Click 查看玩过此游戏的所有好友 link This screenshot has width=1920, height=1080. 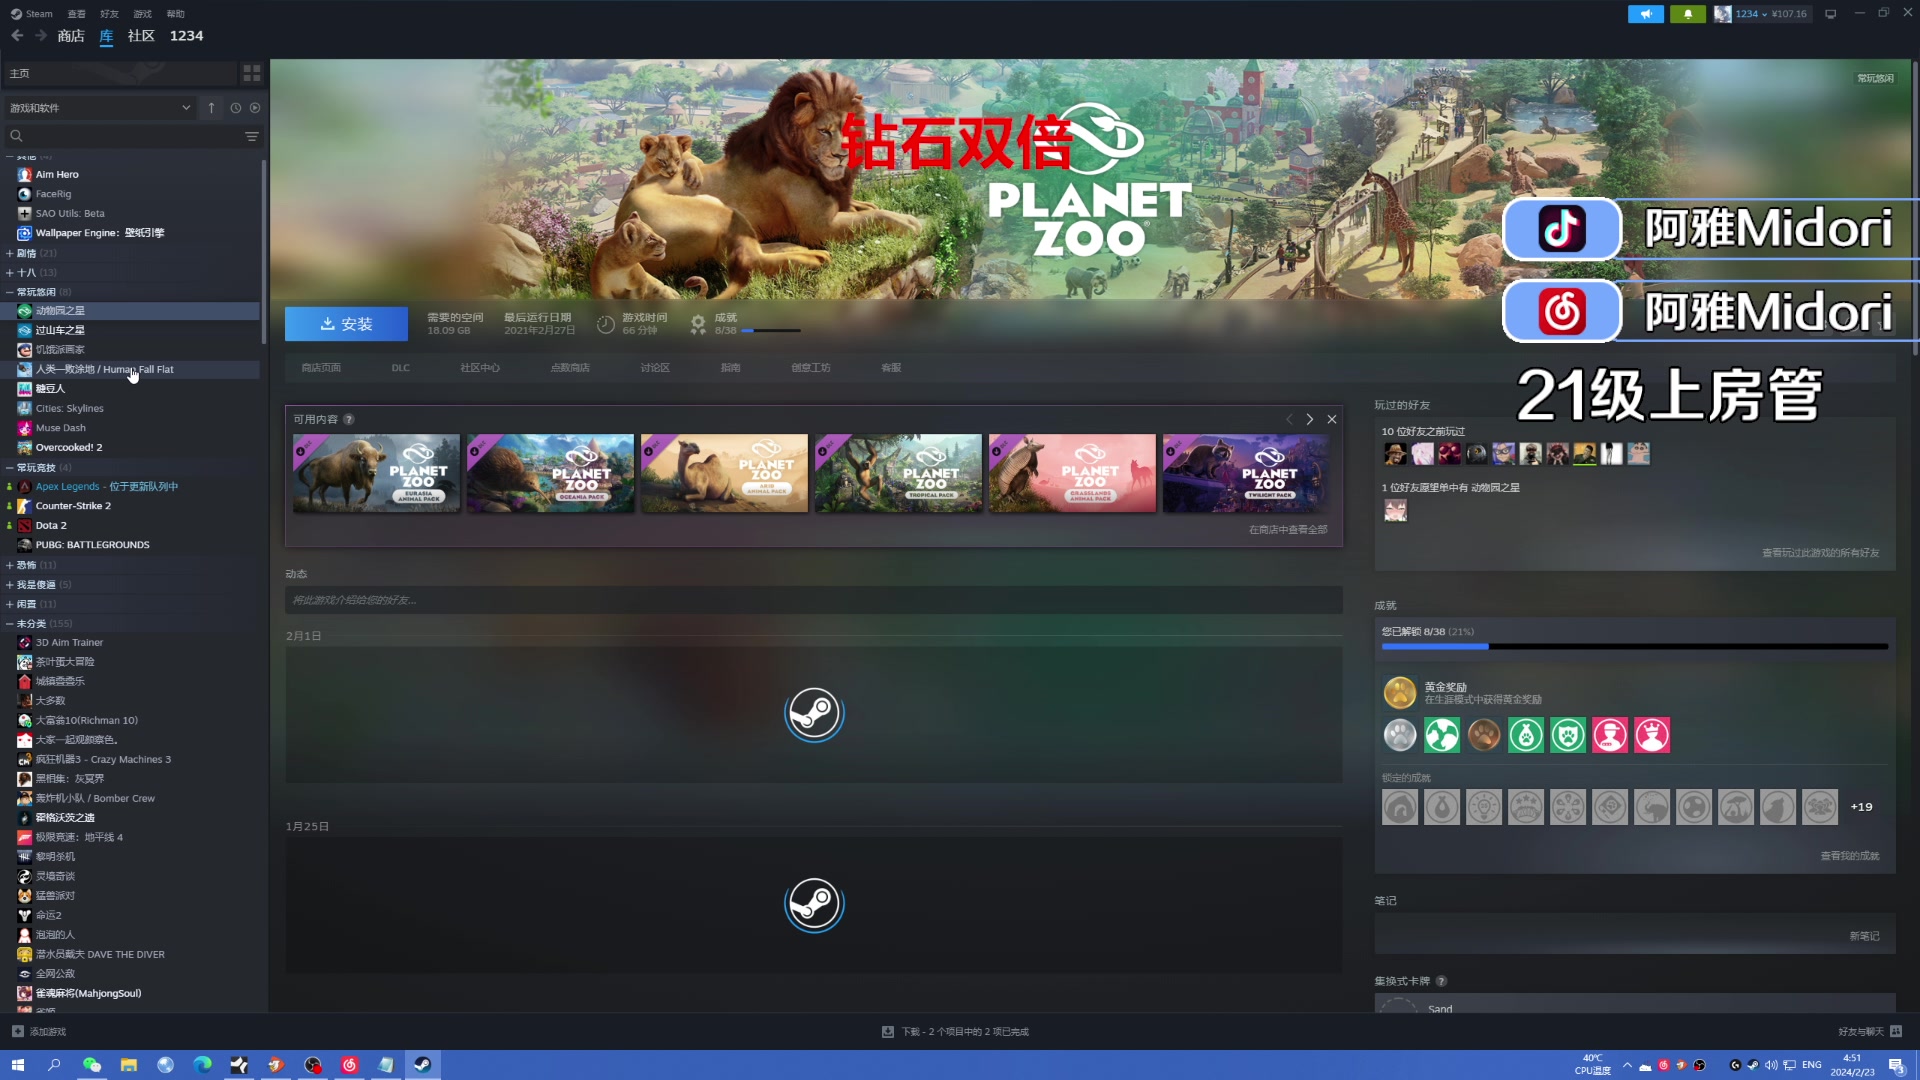1820,553
